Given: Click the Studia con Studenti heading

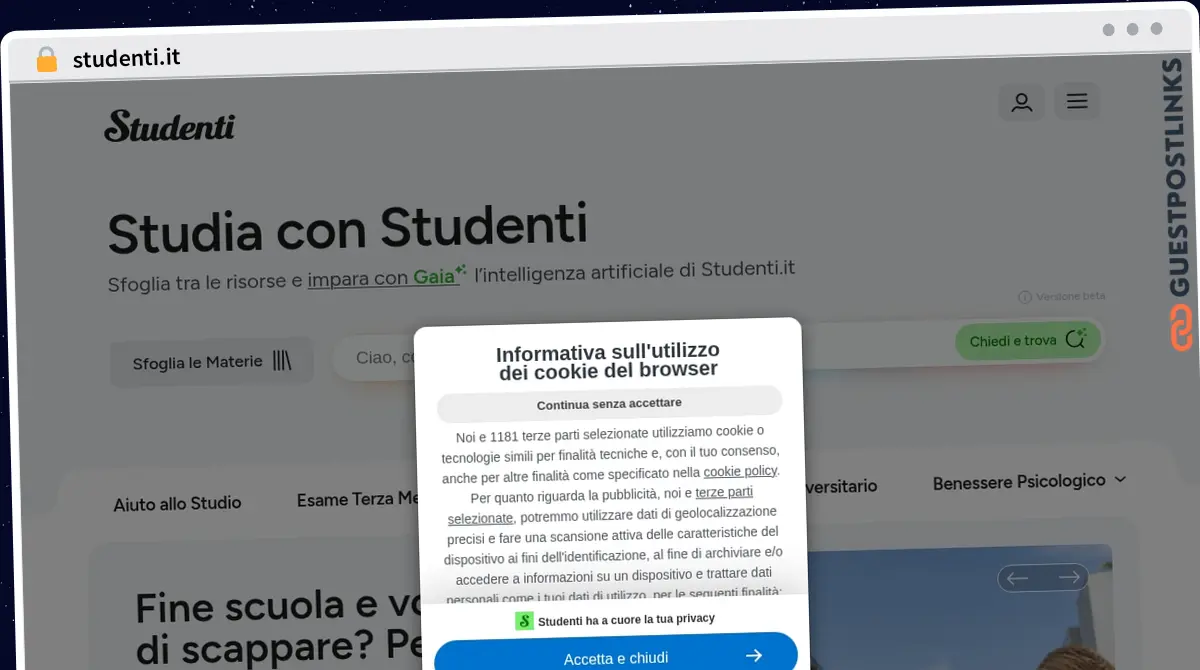Looking at the screenshot, I should click(347, 229).
